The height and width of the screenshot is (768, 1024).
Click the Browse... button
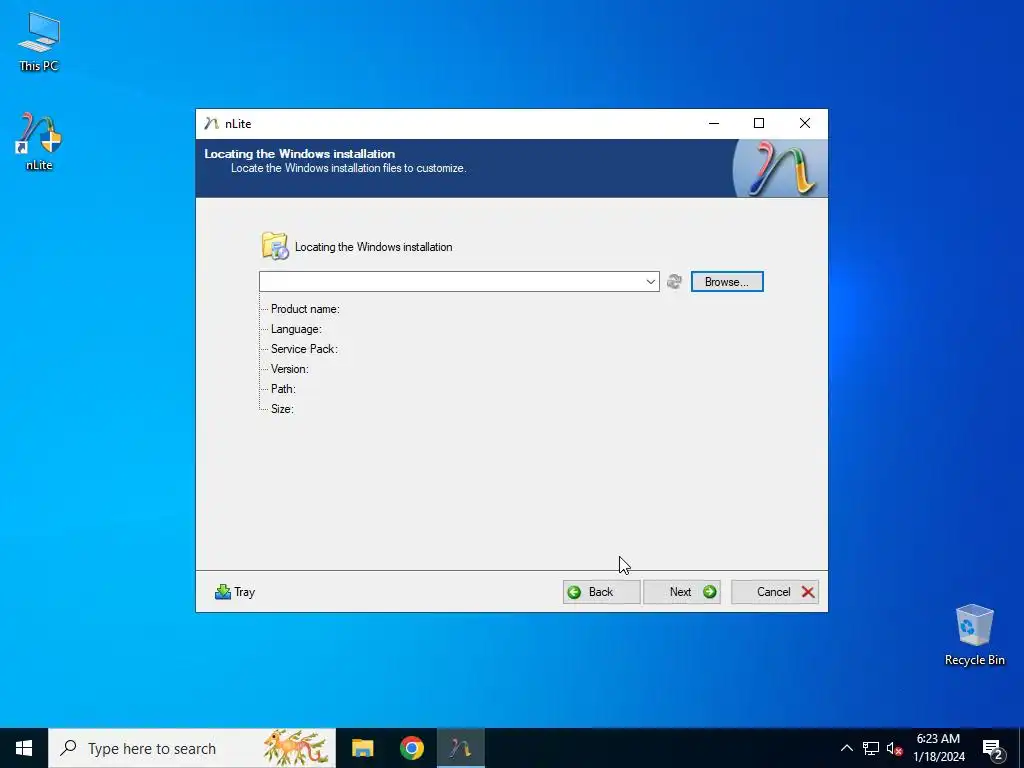(727, 281)
